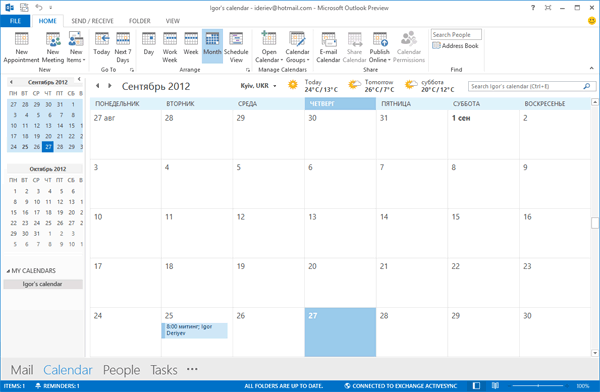The image size is (600, 392).
Task: Click the ЧЕТВЕРГ column header
Action: (x=340, y=104)
